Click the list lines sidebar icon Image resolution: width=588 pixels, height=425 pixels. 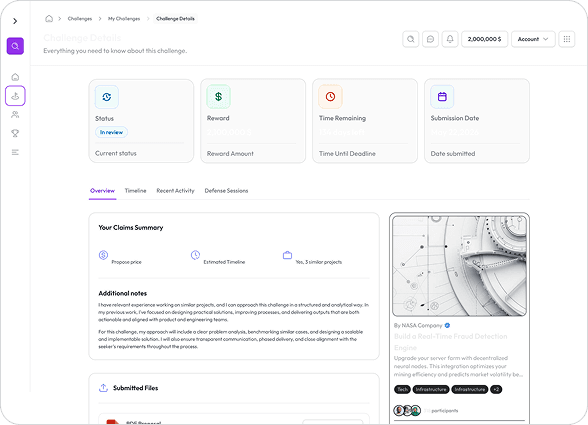pyautogui.click(x=15, y=152)
